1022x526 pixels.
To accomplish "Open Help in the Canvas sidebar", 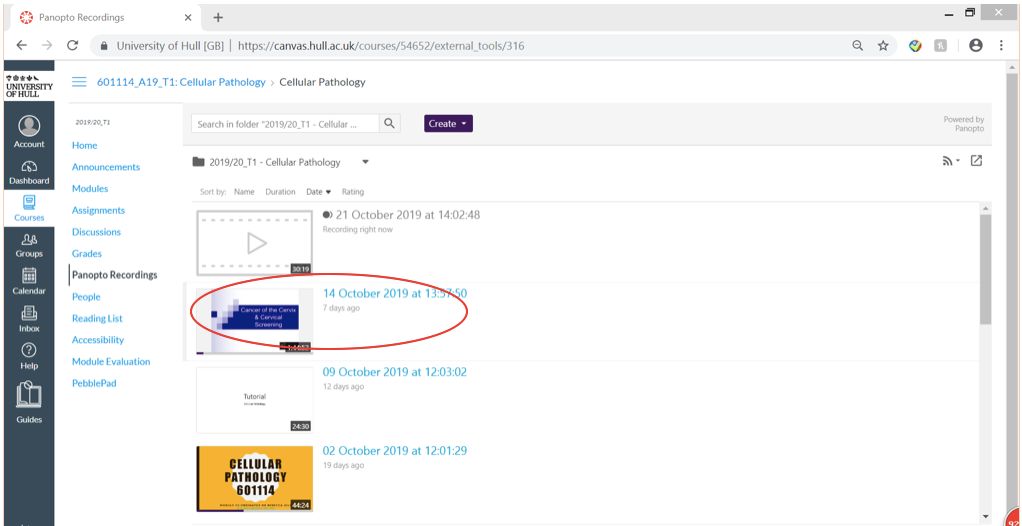I will pyautogui.click(x=29, y=357).
